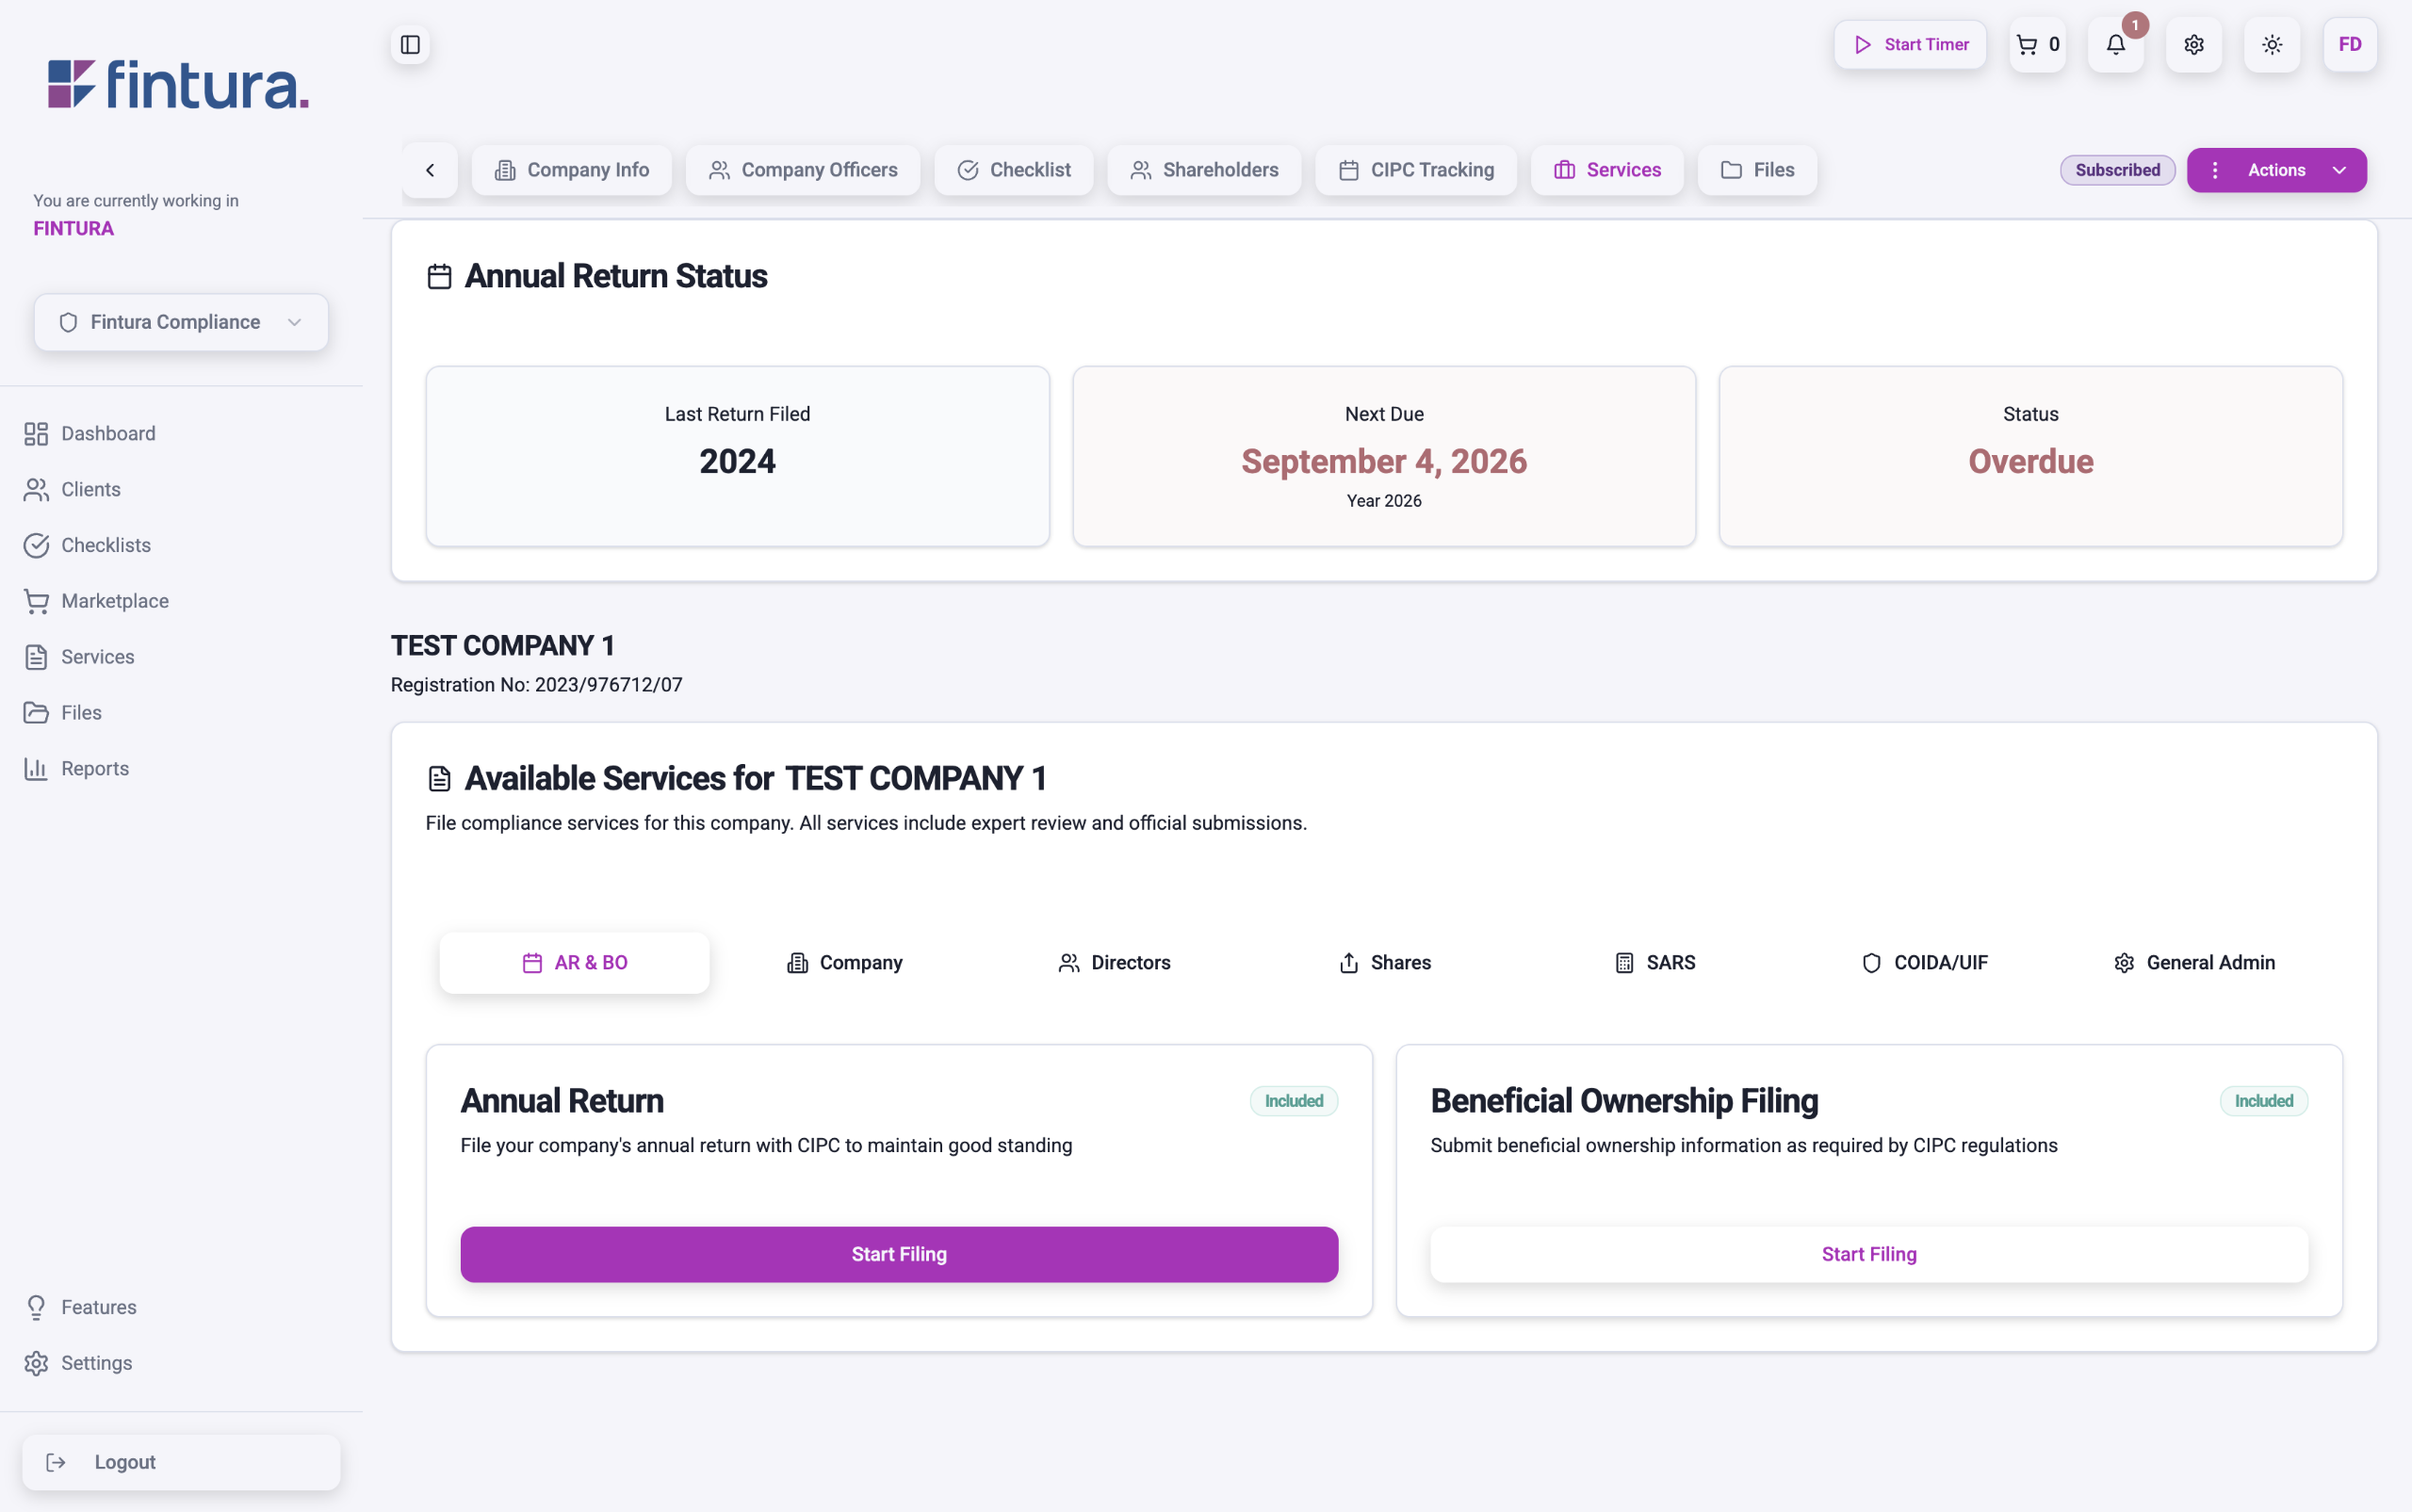Open the Shareholders tab
Image resolution: width=2412 pixels, height=1512 pixels.
coord(1203,170)
